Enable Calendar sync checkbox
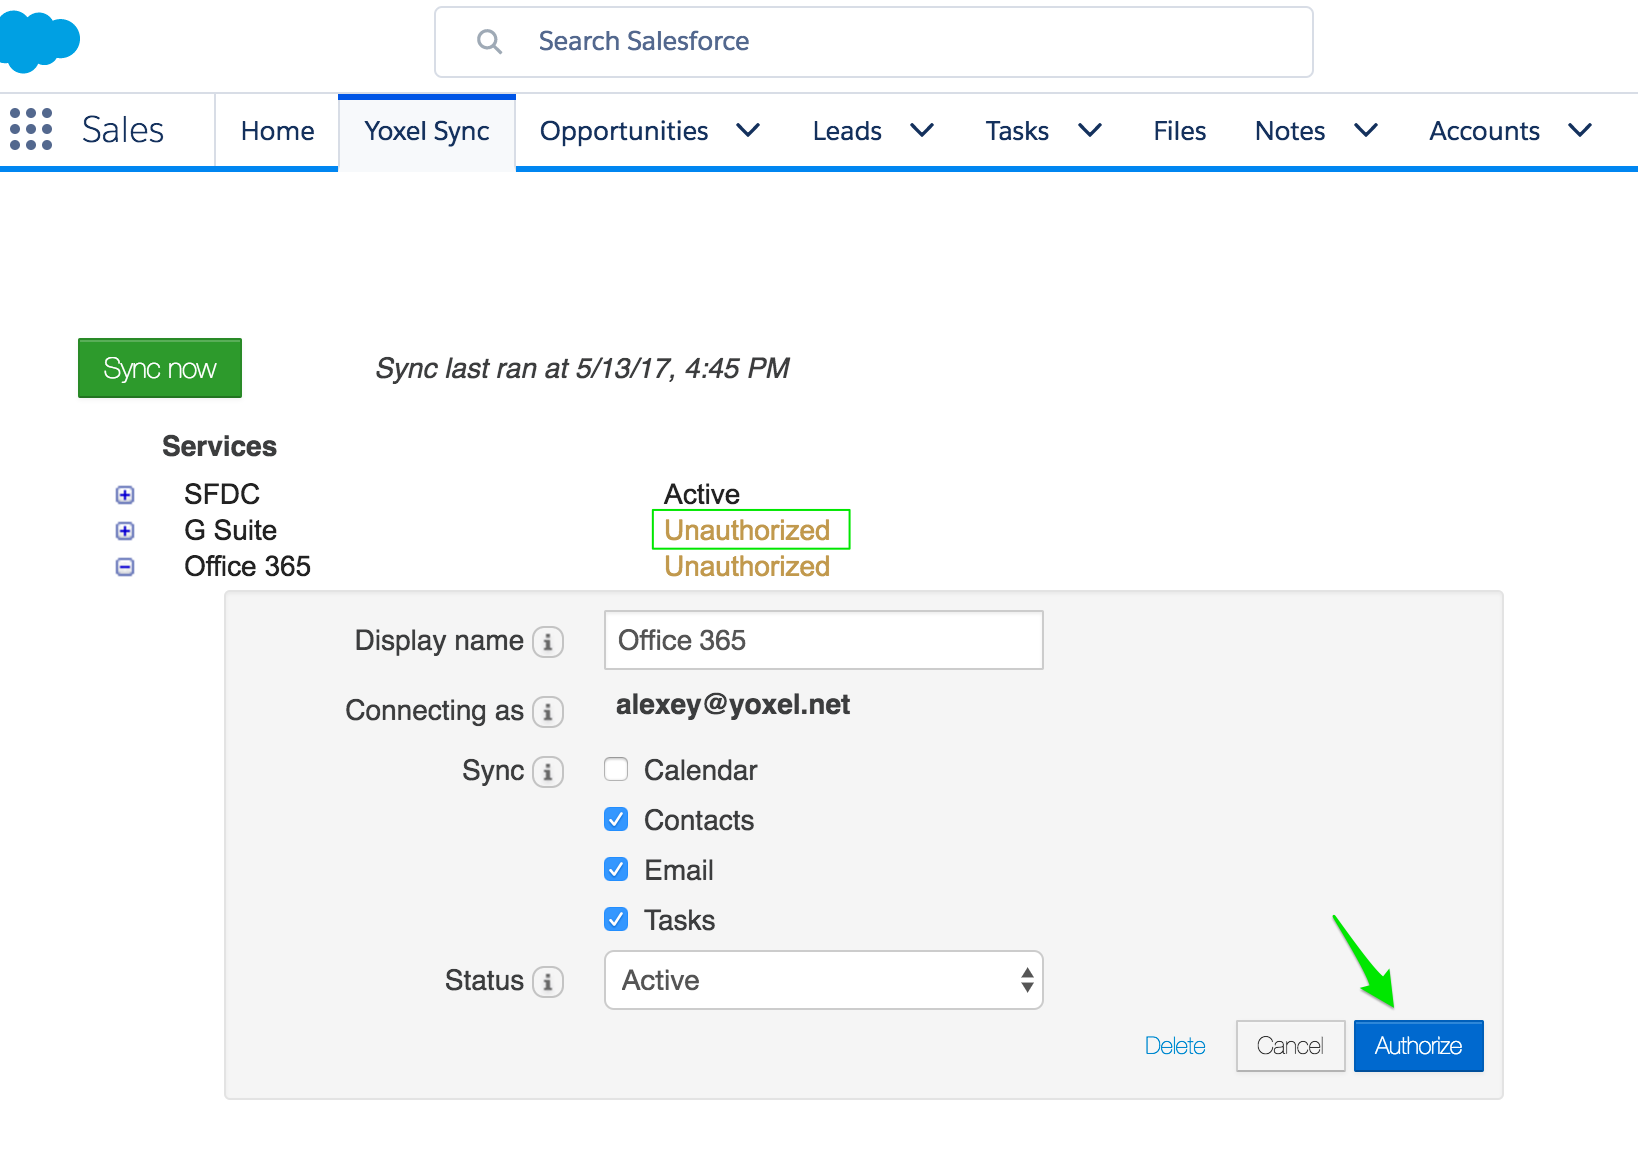The width and height of the screenshot is (1638, 1158). tap(616, 769)
